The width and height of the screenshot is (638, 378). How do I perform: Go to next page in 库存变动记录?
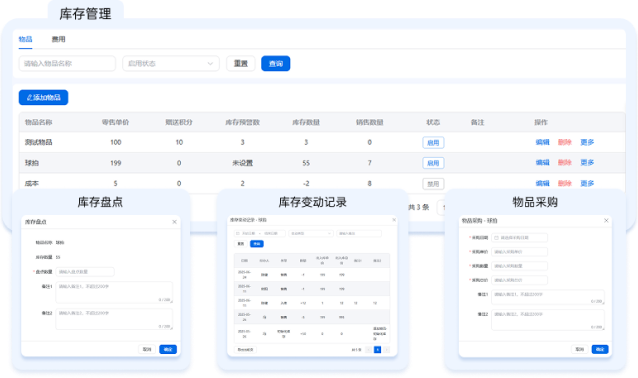coord(387,350)
